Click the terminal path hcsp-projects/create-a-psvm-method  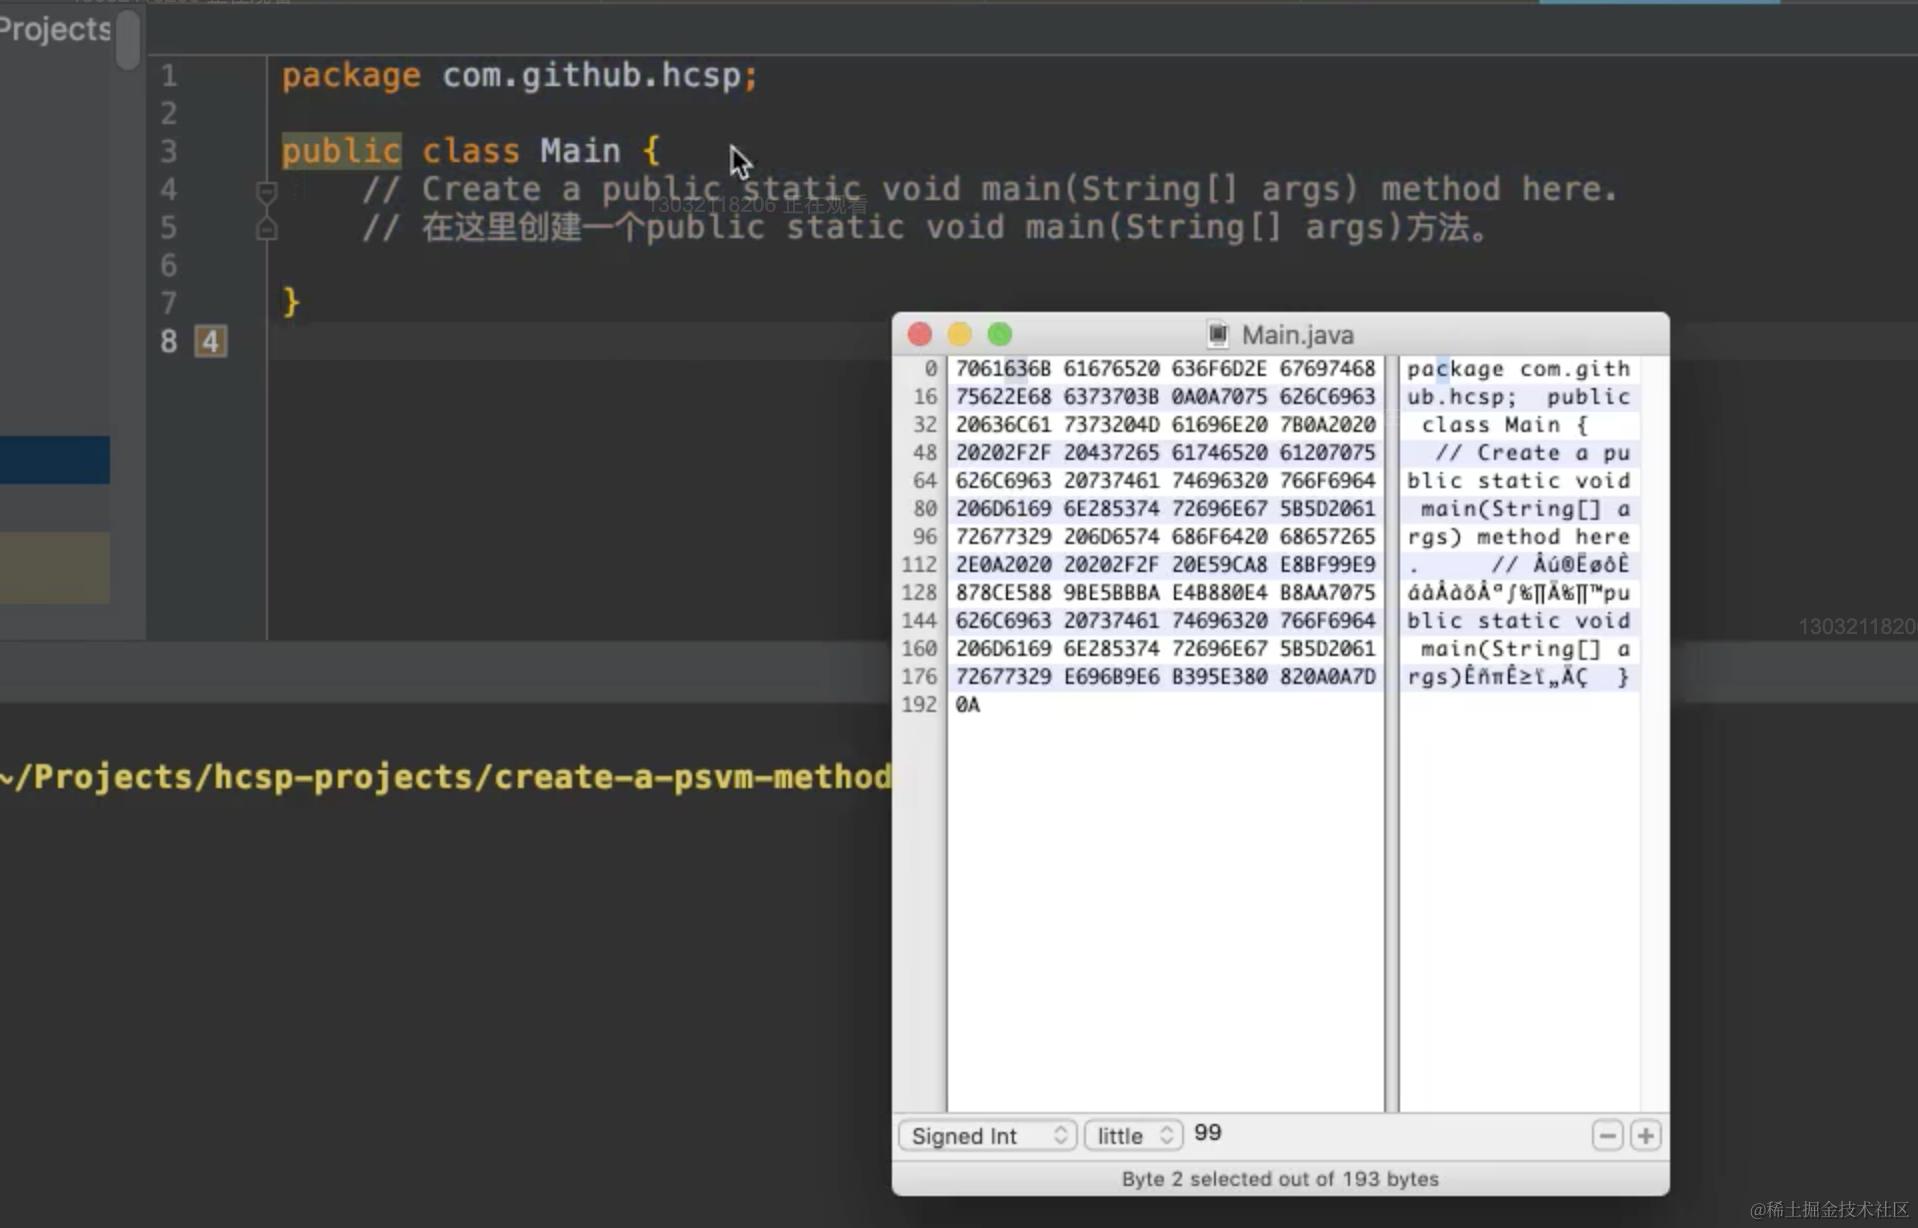tap(552, 777)
